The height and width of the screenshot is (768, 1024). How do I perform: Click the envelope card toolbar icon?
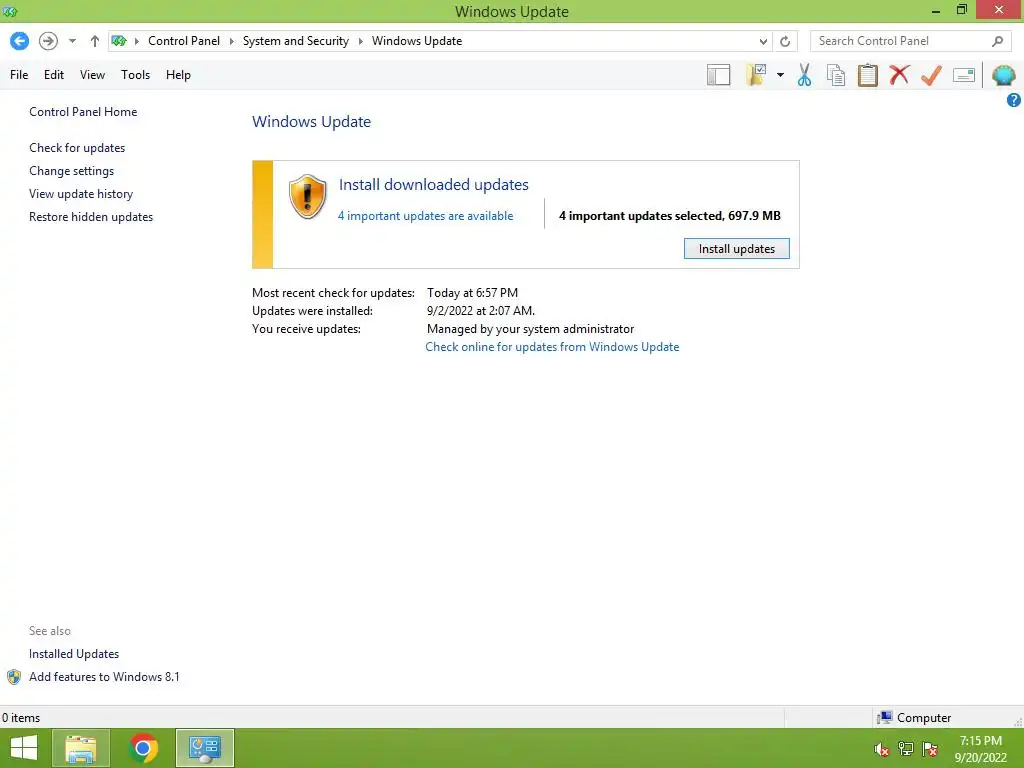(x=964, y=75)
